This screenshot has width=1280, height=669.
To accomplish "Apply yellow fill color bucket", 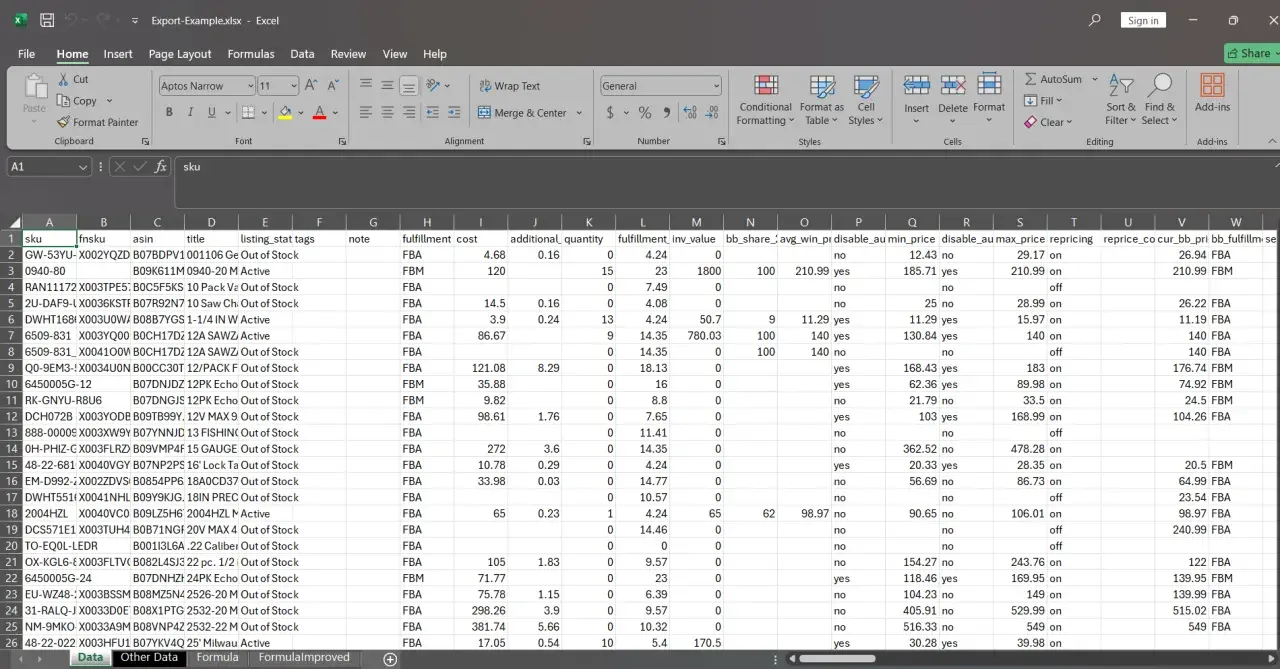I will click(x=285, y=113).
